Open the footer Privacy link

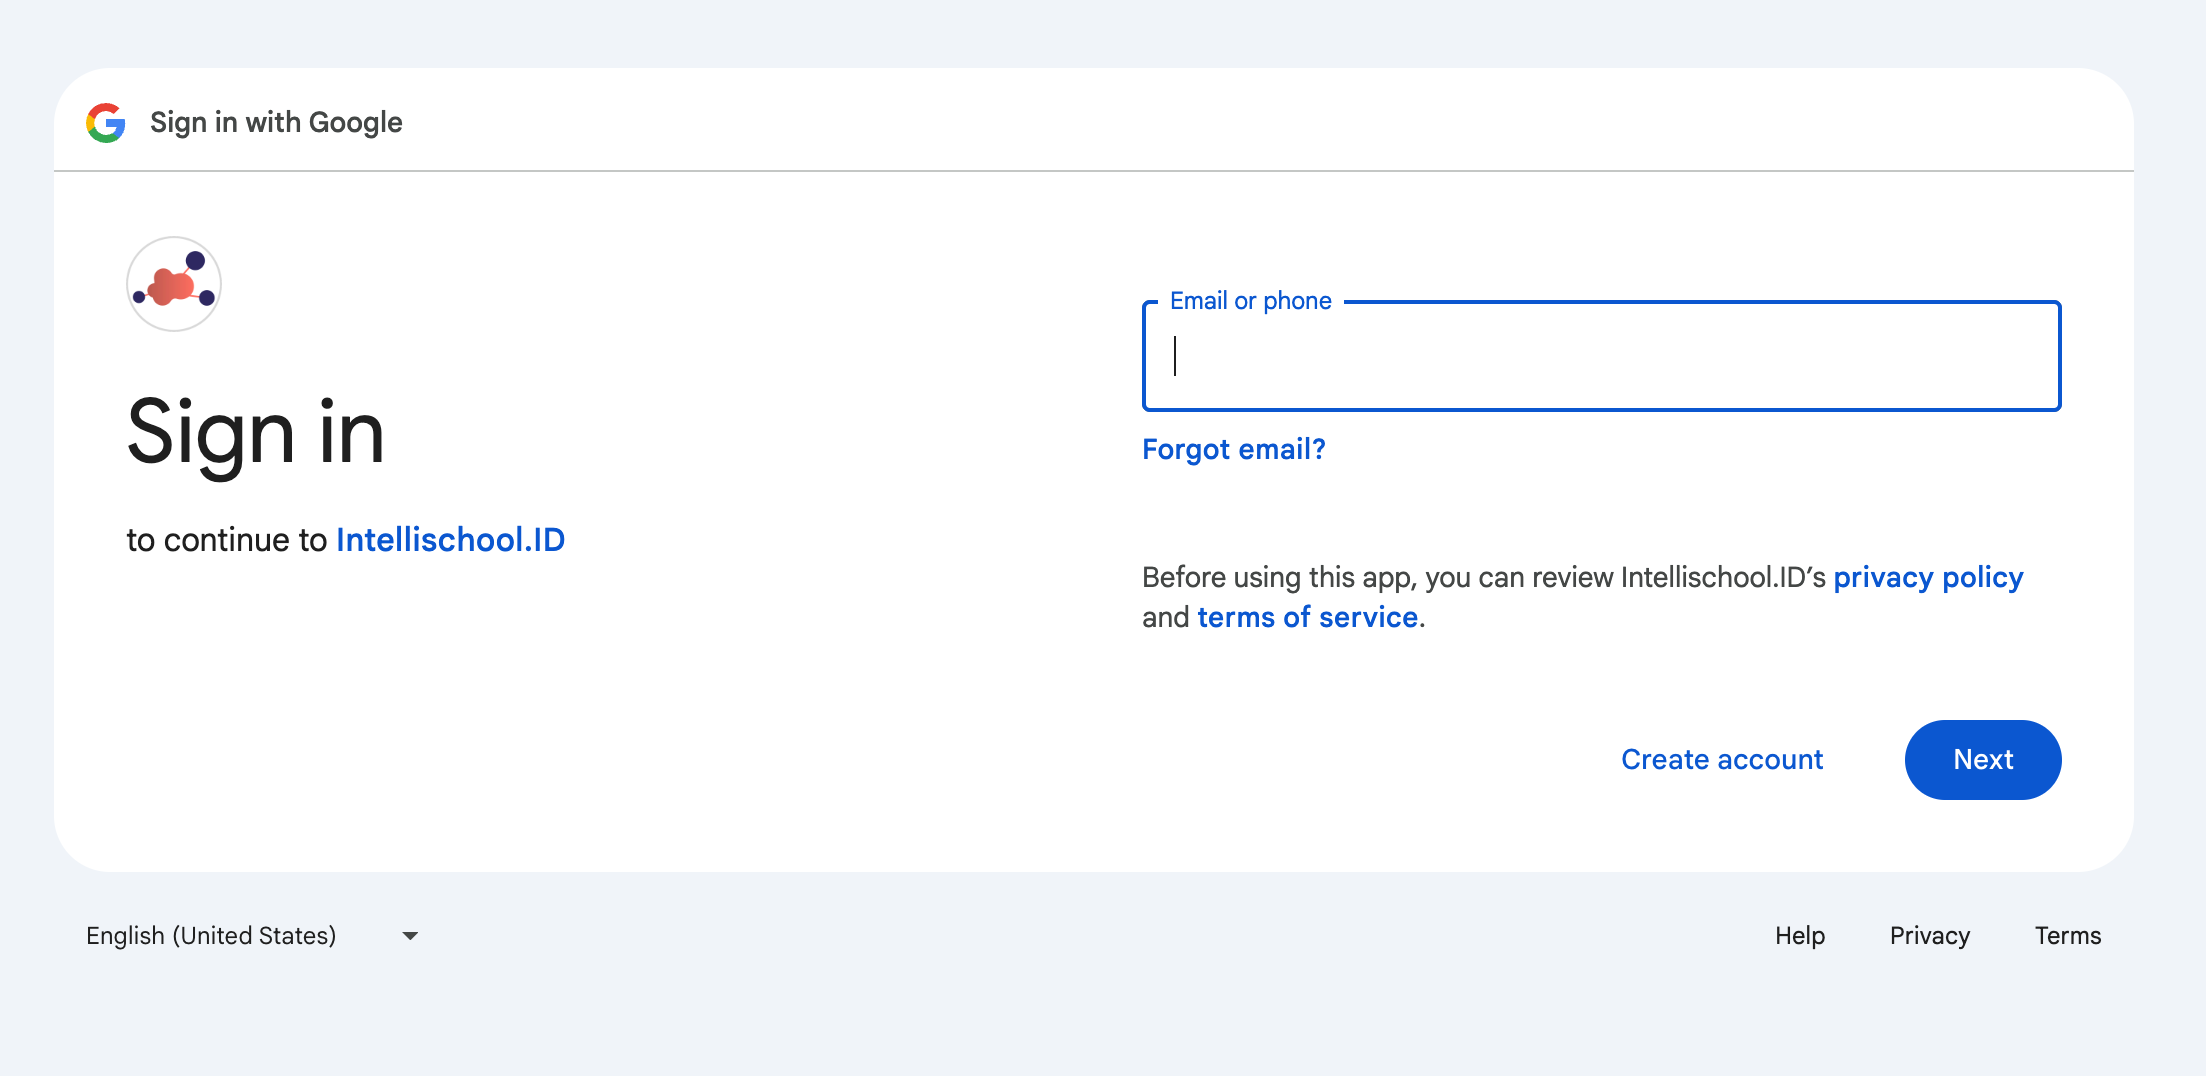click(x=1929, y=936)
